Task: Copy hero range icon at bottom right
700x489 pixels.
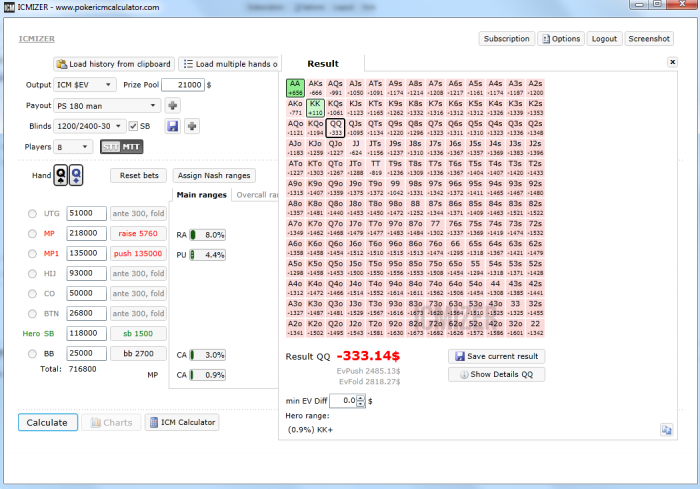Action: [x=667, y=430]
